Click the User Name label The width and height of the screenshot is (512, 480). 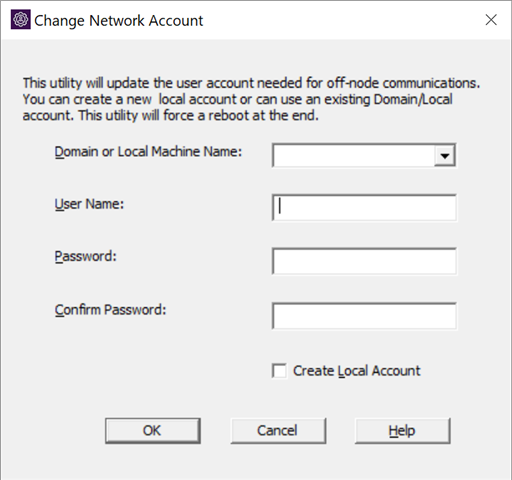(x=89, y=204)
